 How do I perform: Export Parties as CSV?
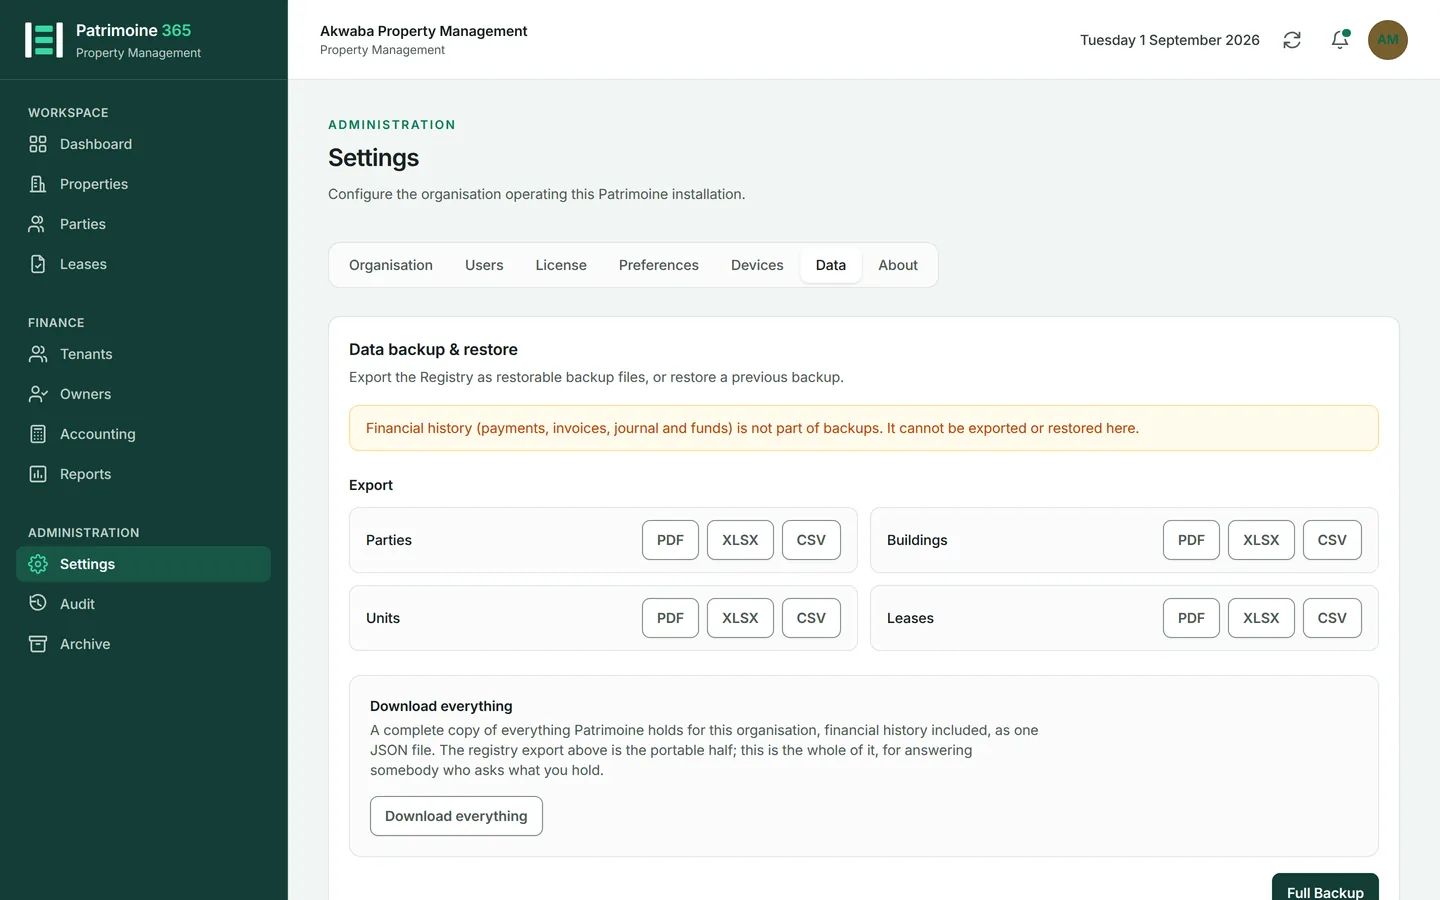(x=811, y=540)
